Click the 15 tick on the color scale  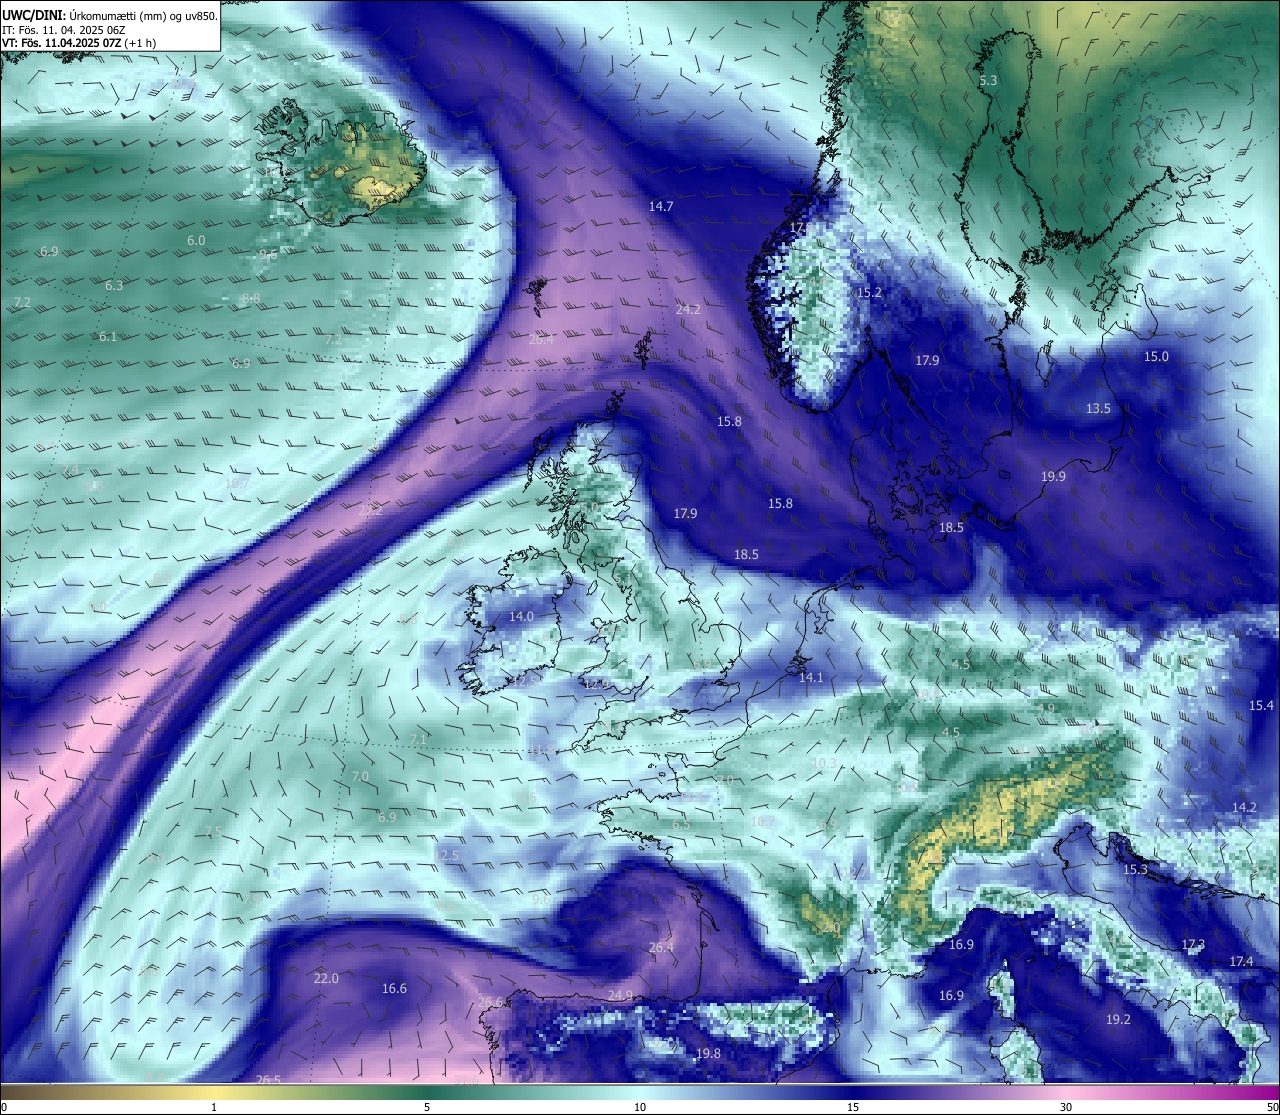pos(853,1107)
